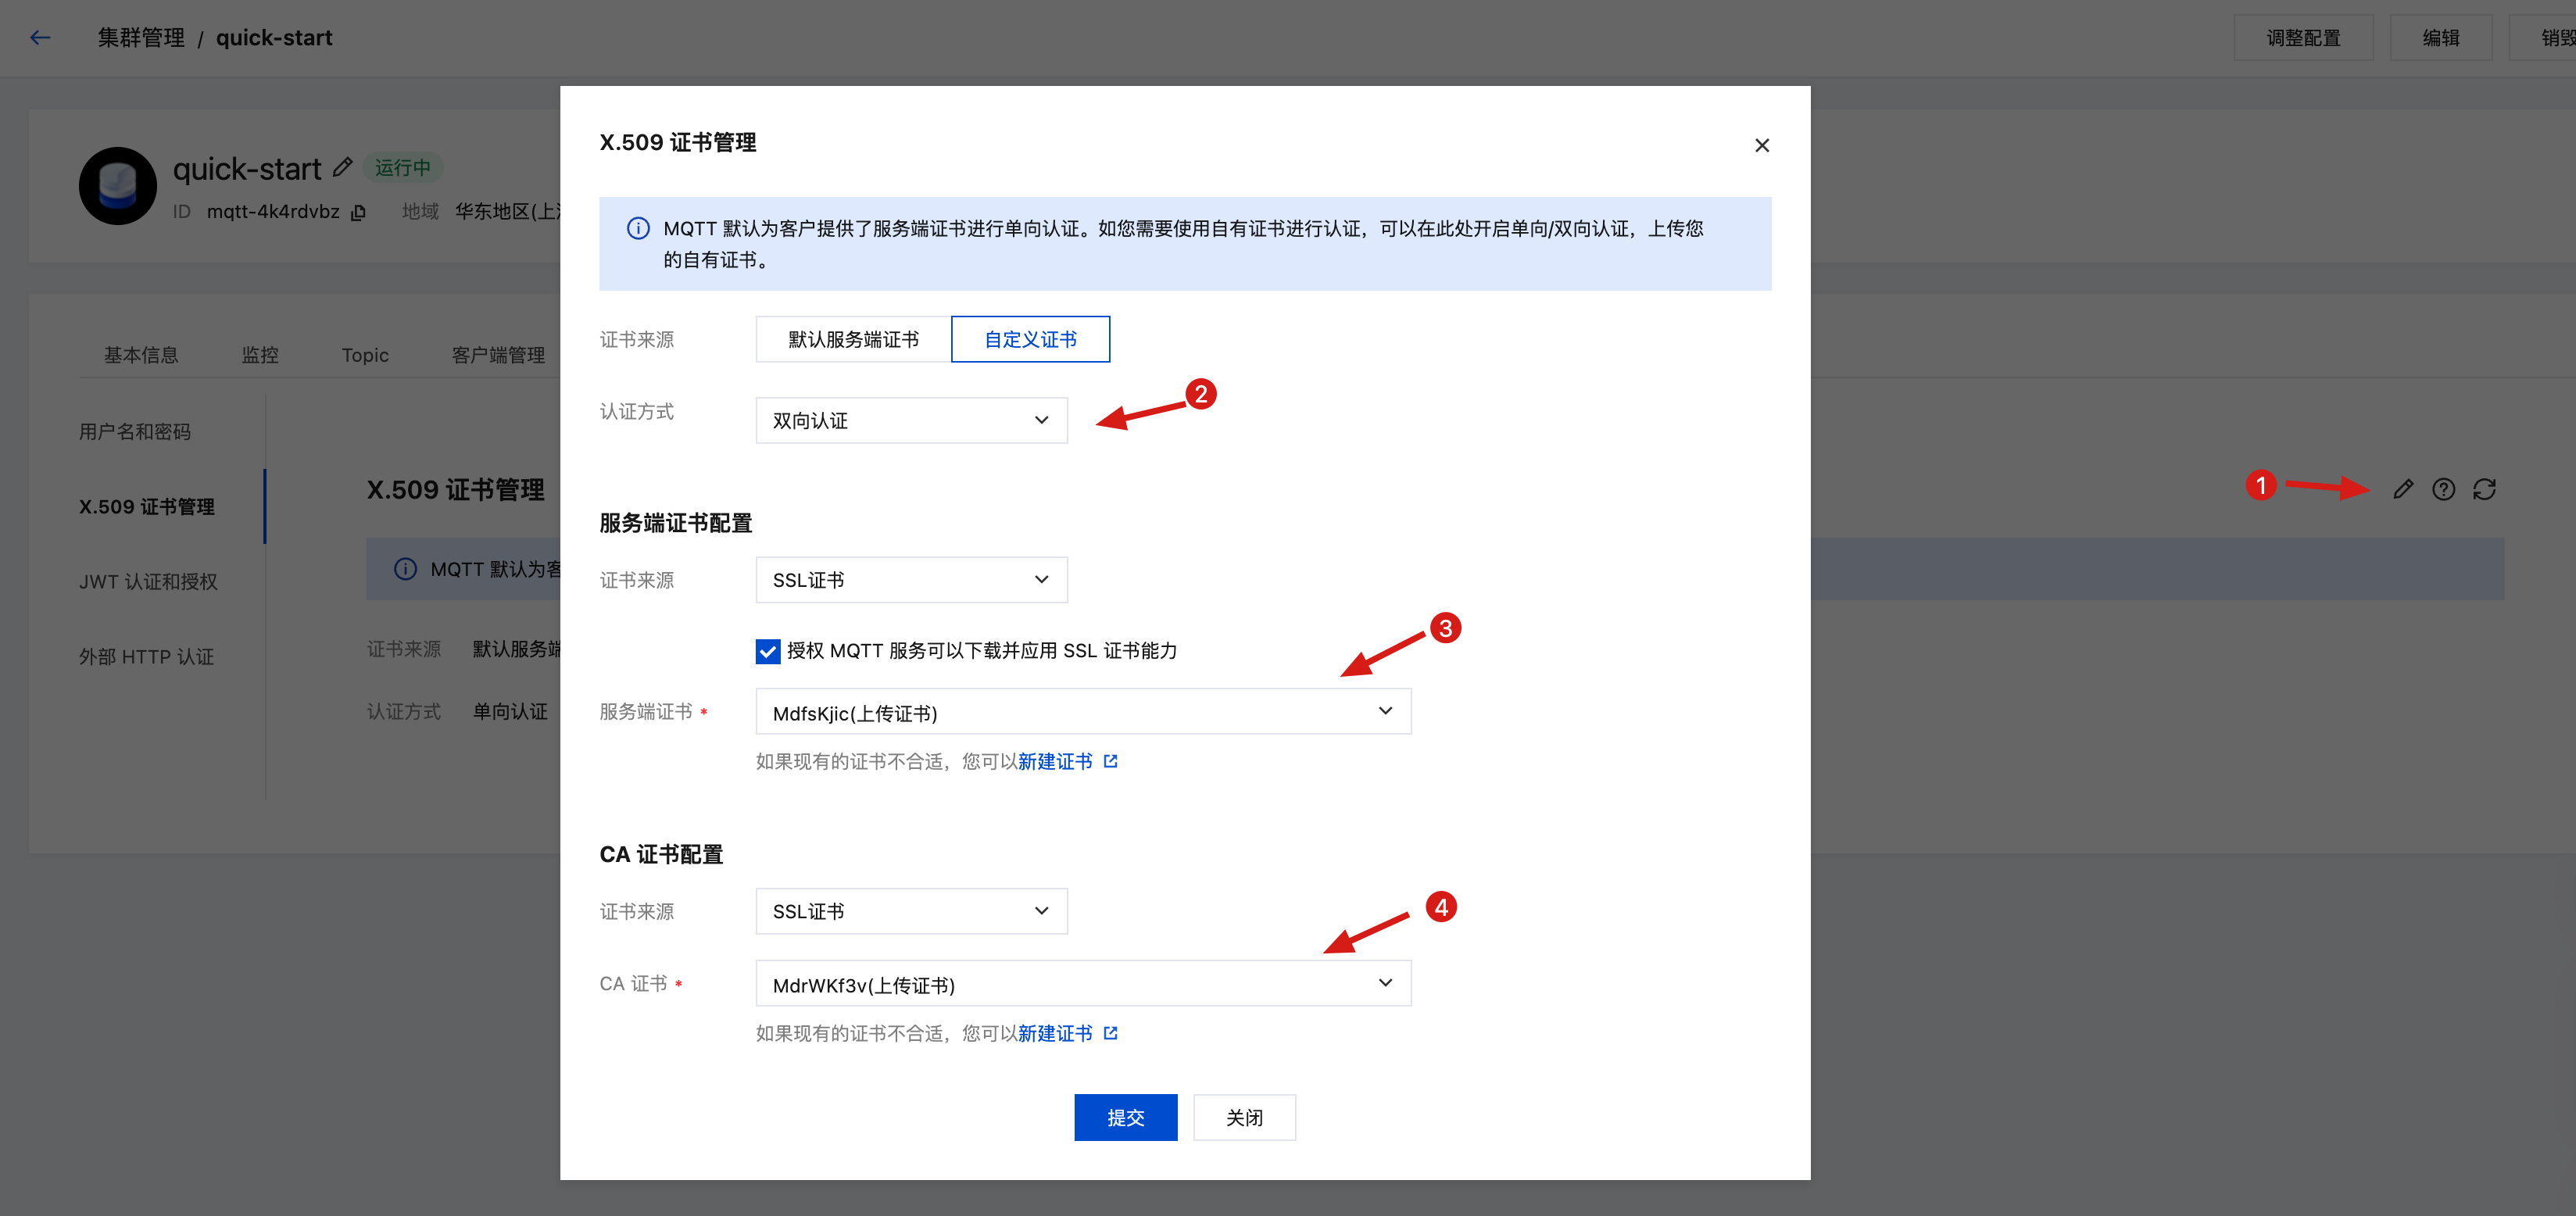This screenshot has width=2576, height=1216.
Task: Close the X.509 certificate dialog
Action: pos(1761,146)
